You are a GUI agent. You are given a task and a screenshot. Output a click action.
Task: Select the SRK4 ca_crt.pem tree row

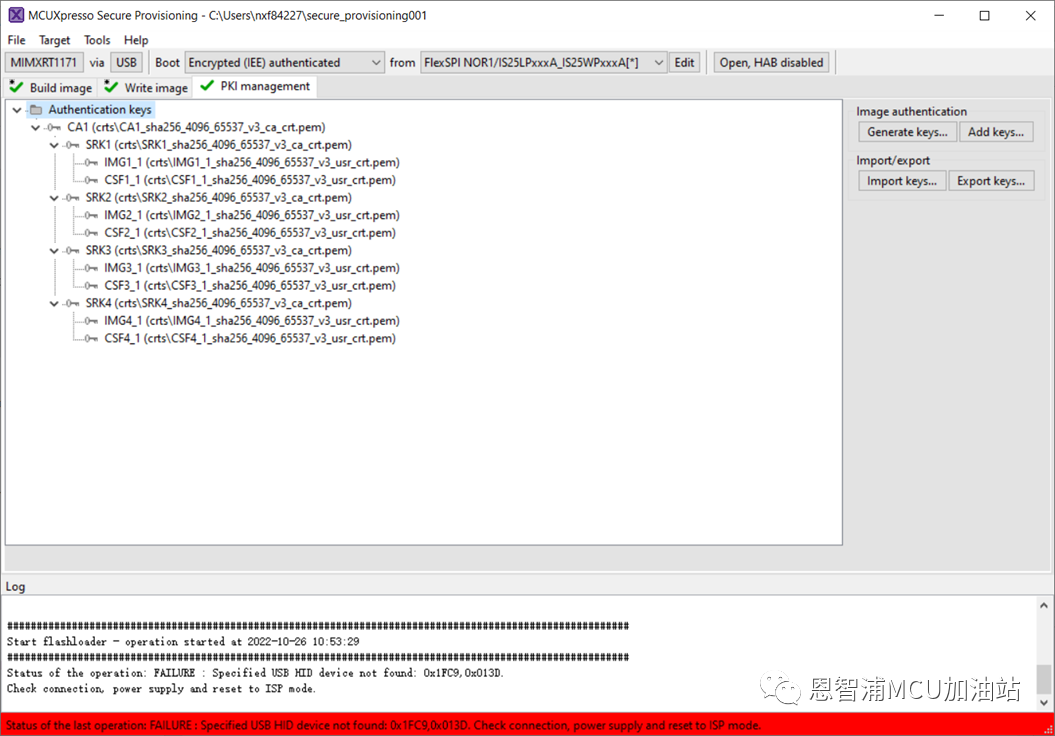[x=218, y=303]
